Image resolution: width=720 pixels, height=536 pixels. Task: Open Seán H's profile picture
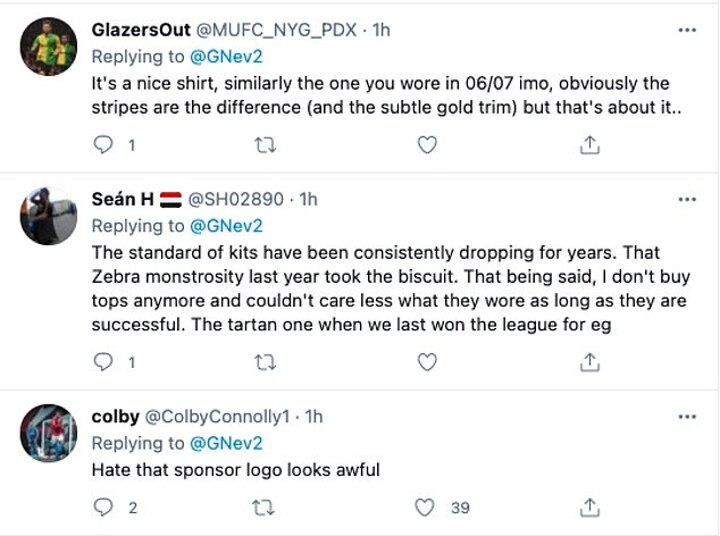pyautogui.click(x=48, y=216)
